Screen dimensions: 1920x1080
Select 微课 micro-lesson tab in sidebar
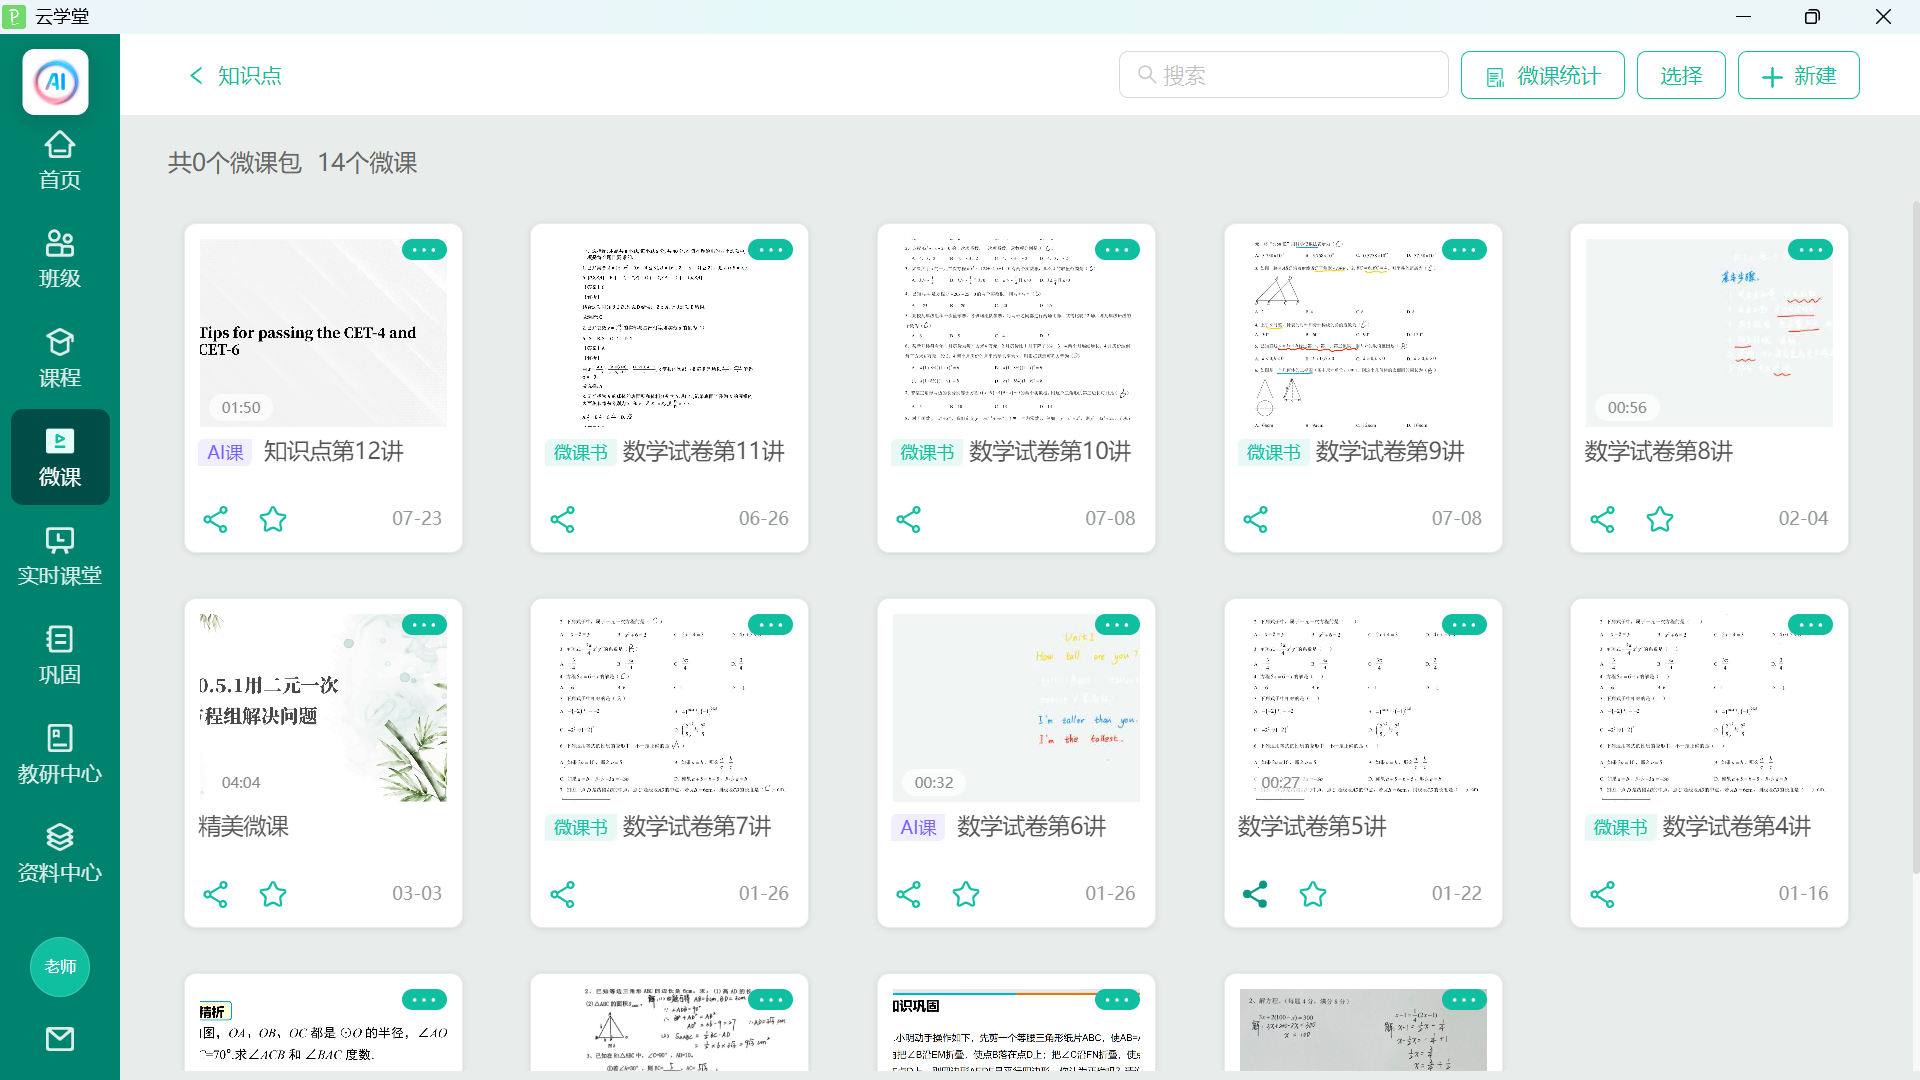tap(60, 457)
